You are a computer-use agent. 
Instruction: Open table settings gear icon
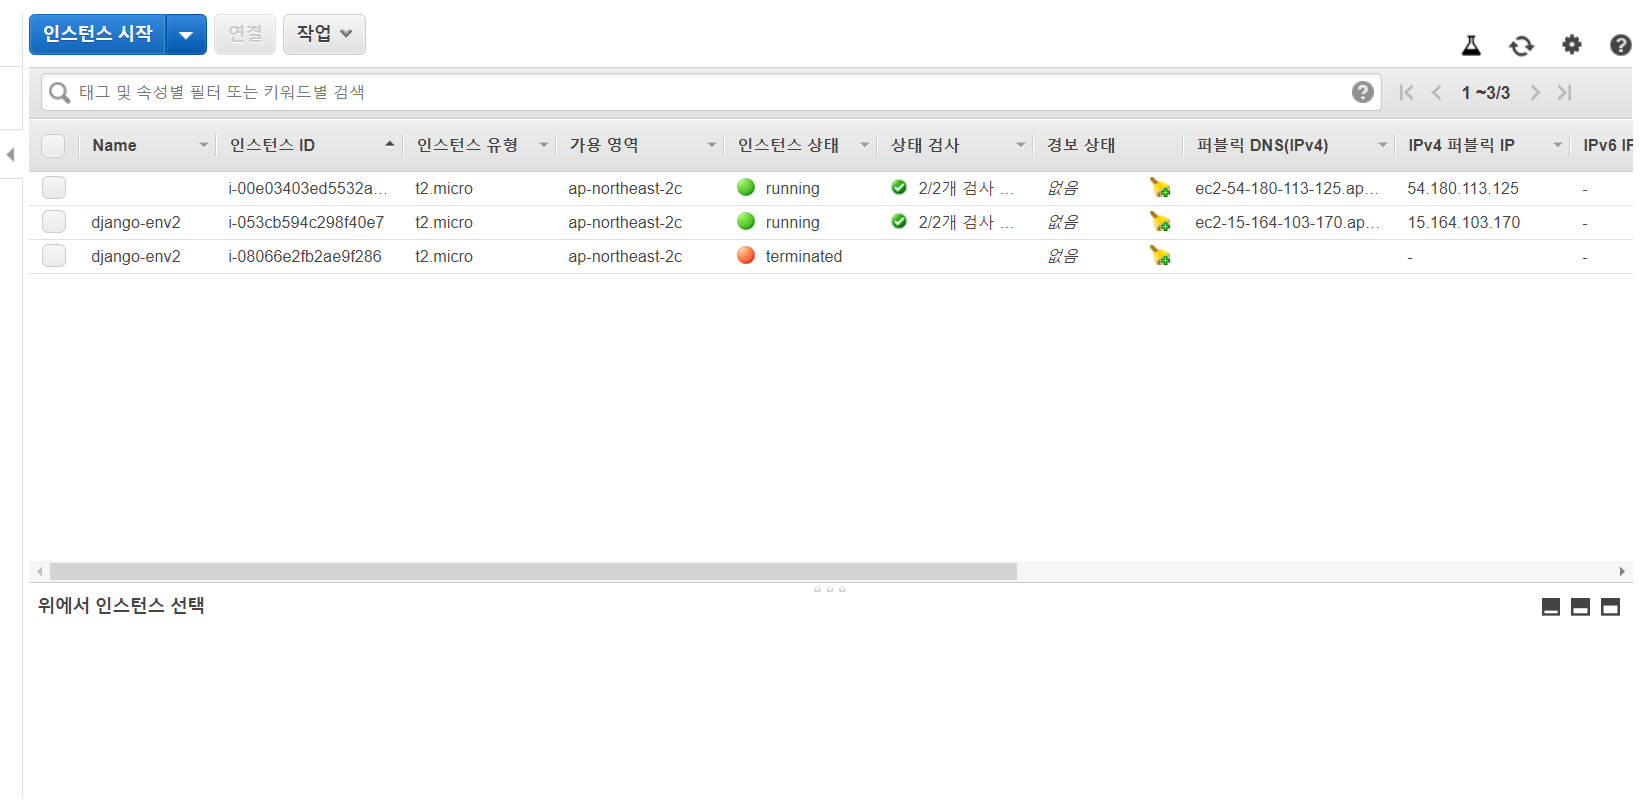click(x=1572, y=45)
